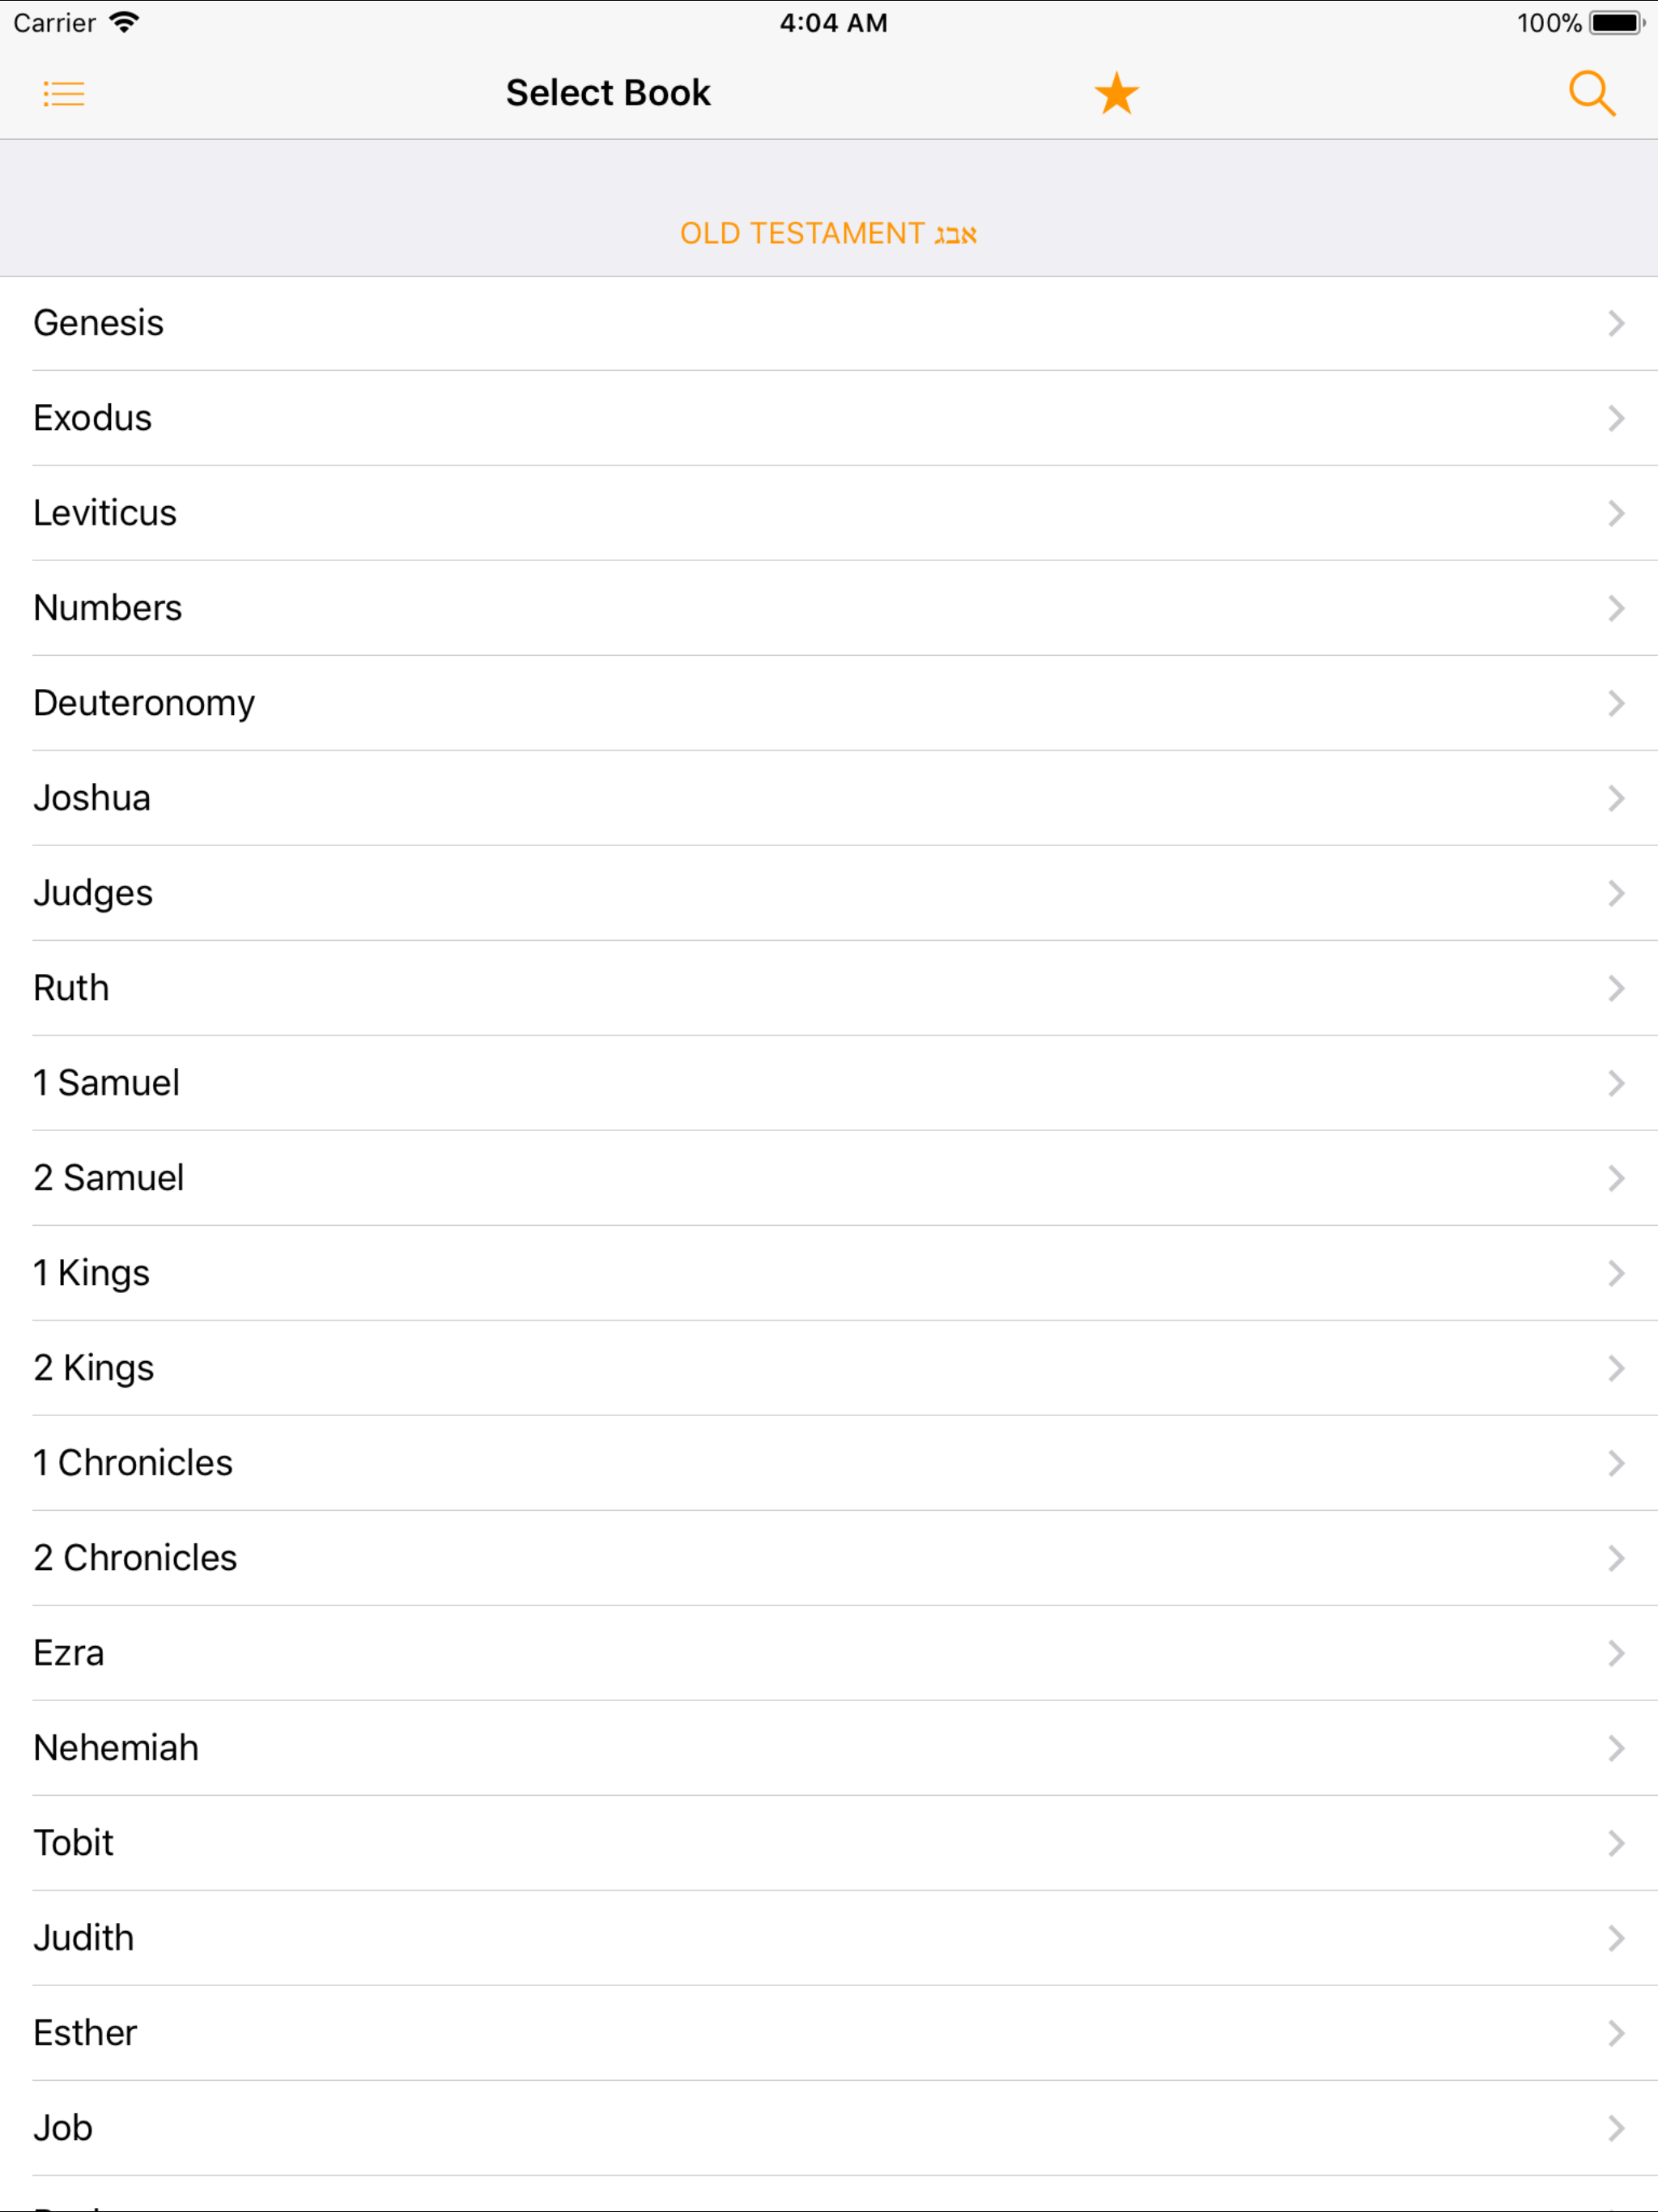
Task: Open the table of contents menu
Action: tap(64, 92)
